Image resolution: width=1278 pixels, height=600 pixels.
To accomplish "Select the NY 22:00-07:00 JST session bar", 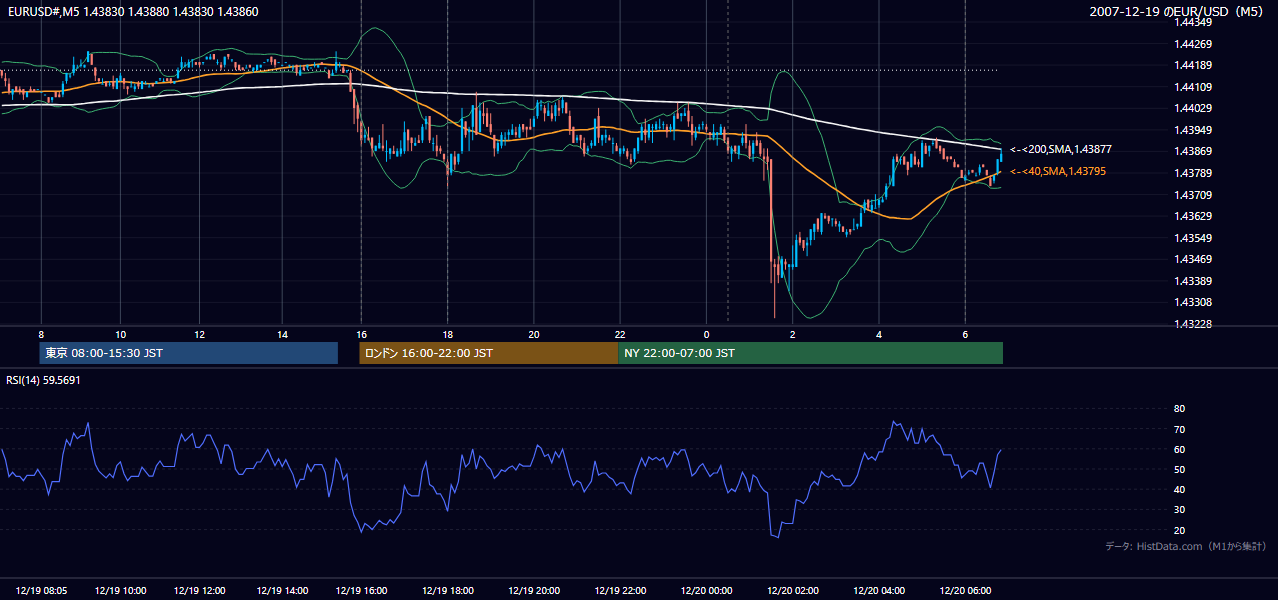I will pyautogui.click(x=810, y=353).
